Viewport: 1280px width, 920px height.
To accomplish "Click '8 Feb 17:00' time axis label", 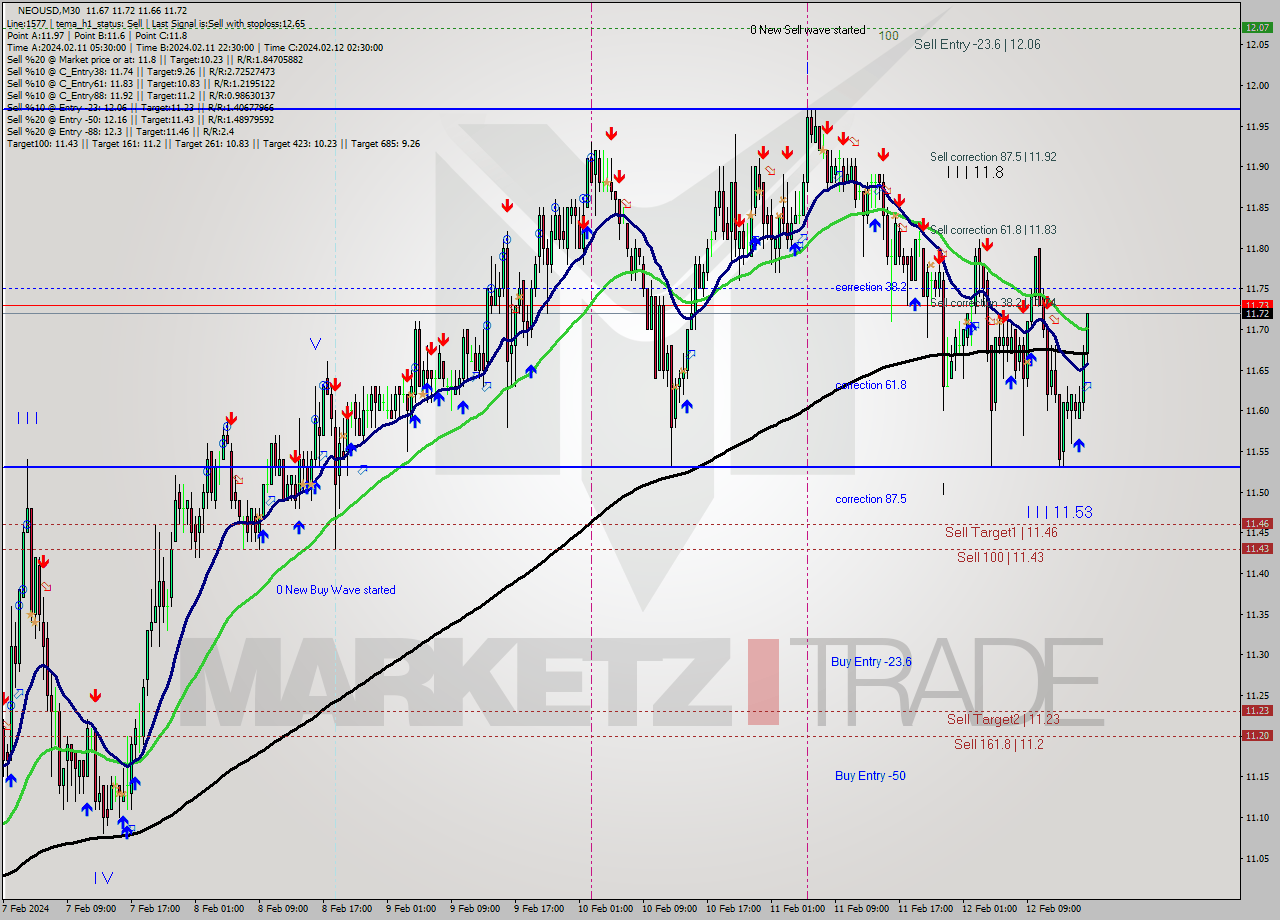I will click(x=347, y=909).
